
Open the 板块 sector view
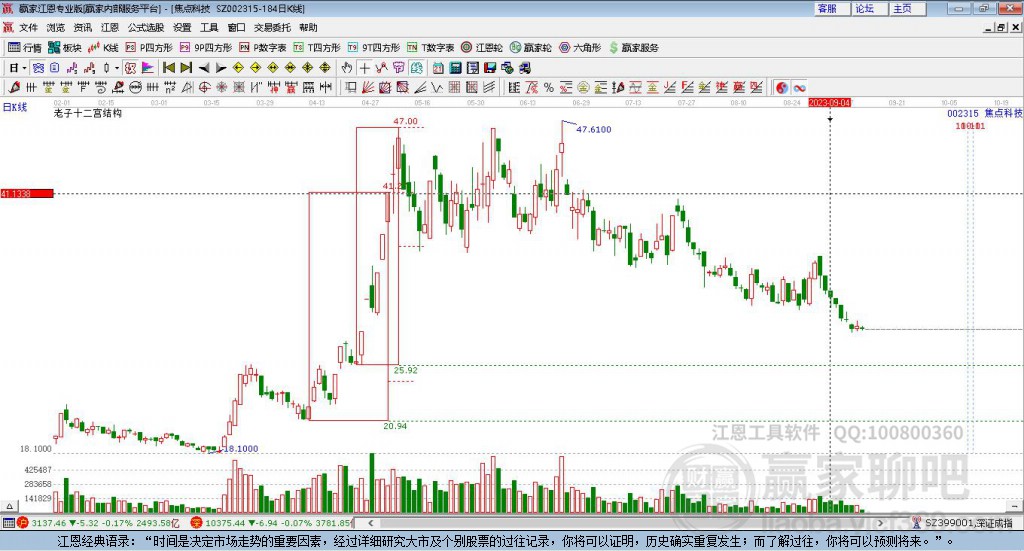click(65, 48)
